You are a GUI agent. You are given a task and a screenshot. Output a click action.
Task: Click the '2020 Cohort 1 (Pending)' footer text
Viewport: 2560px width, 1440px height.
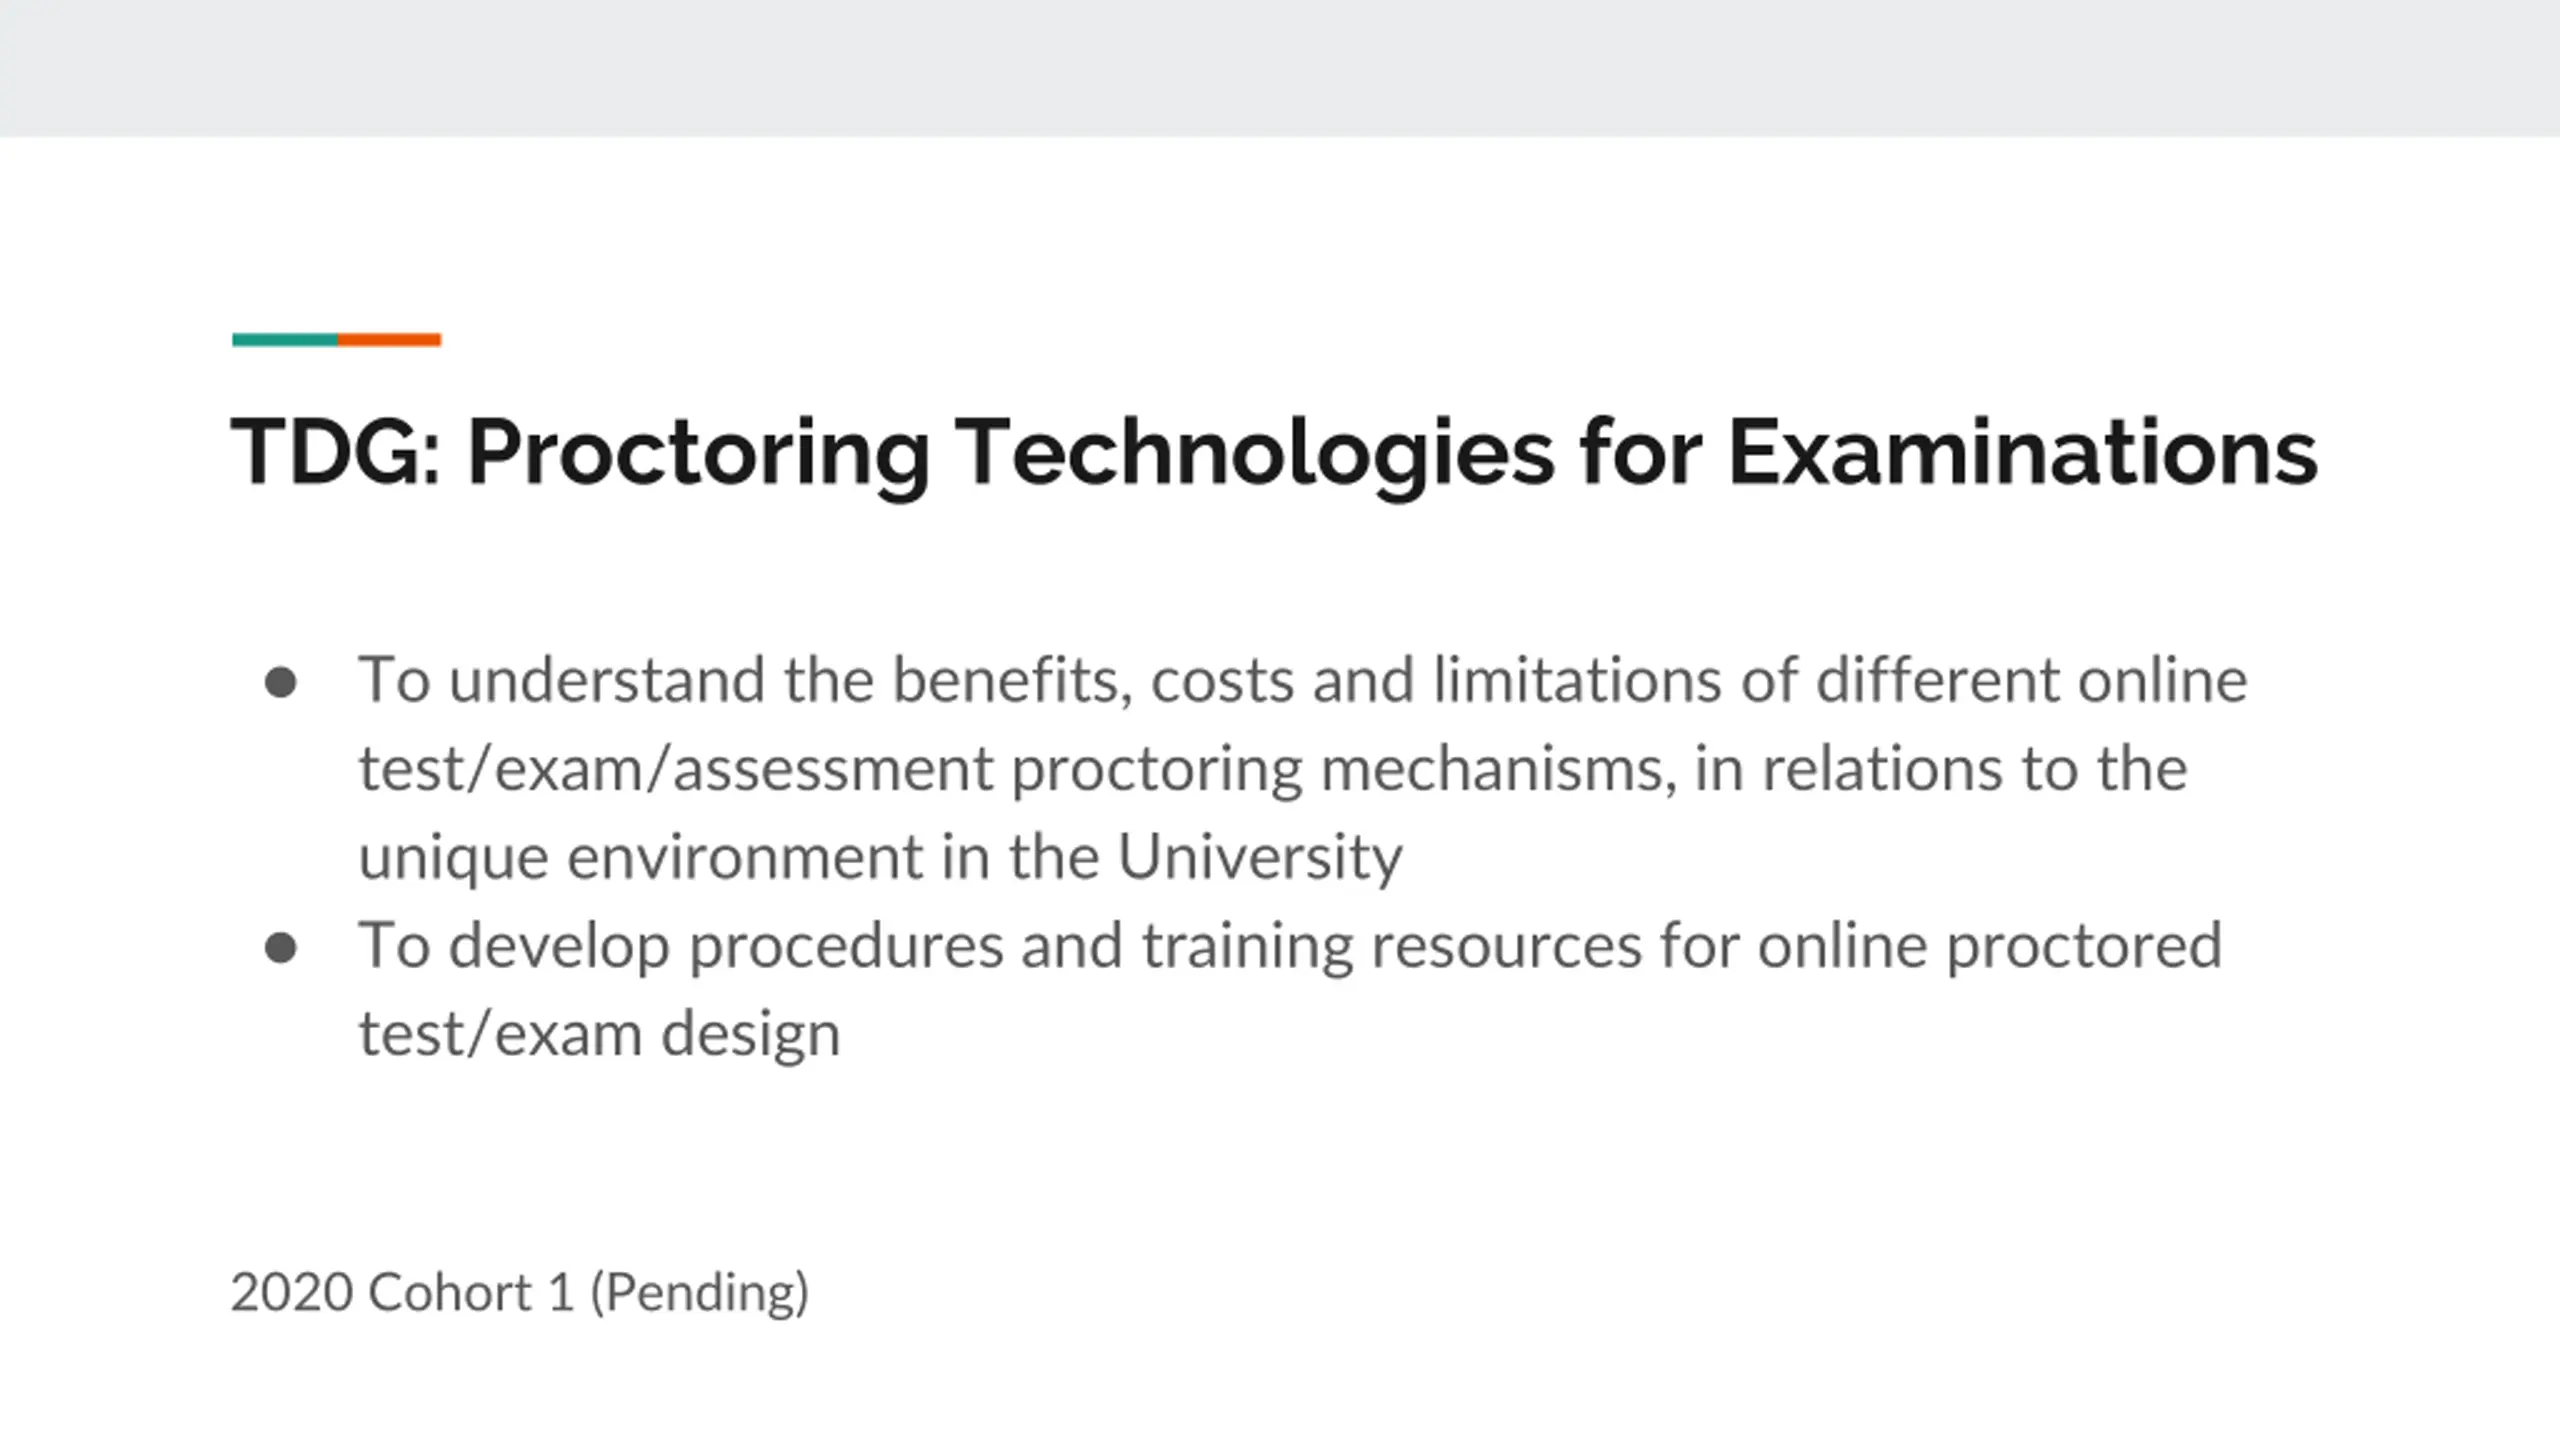[519, 1292]
